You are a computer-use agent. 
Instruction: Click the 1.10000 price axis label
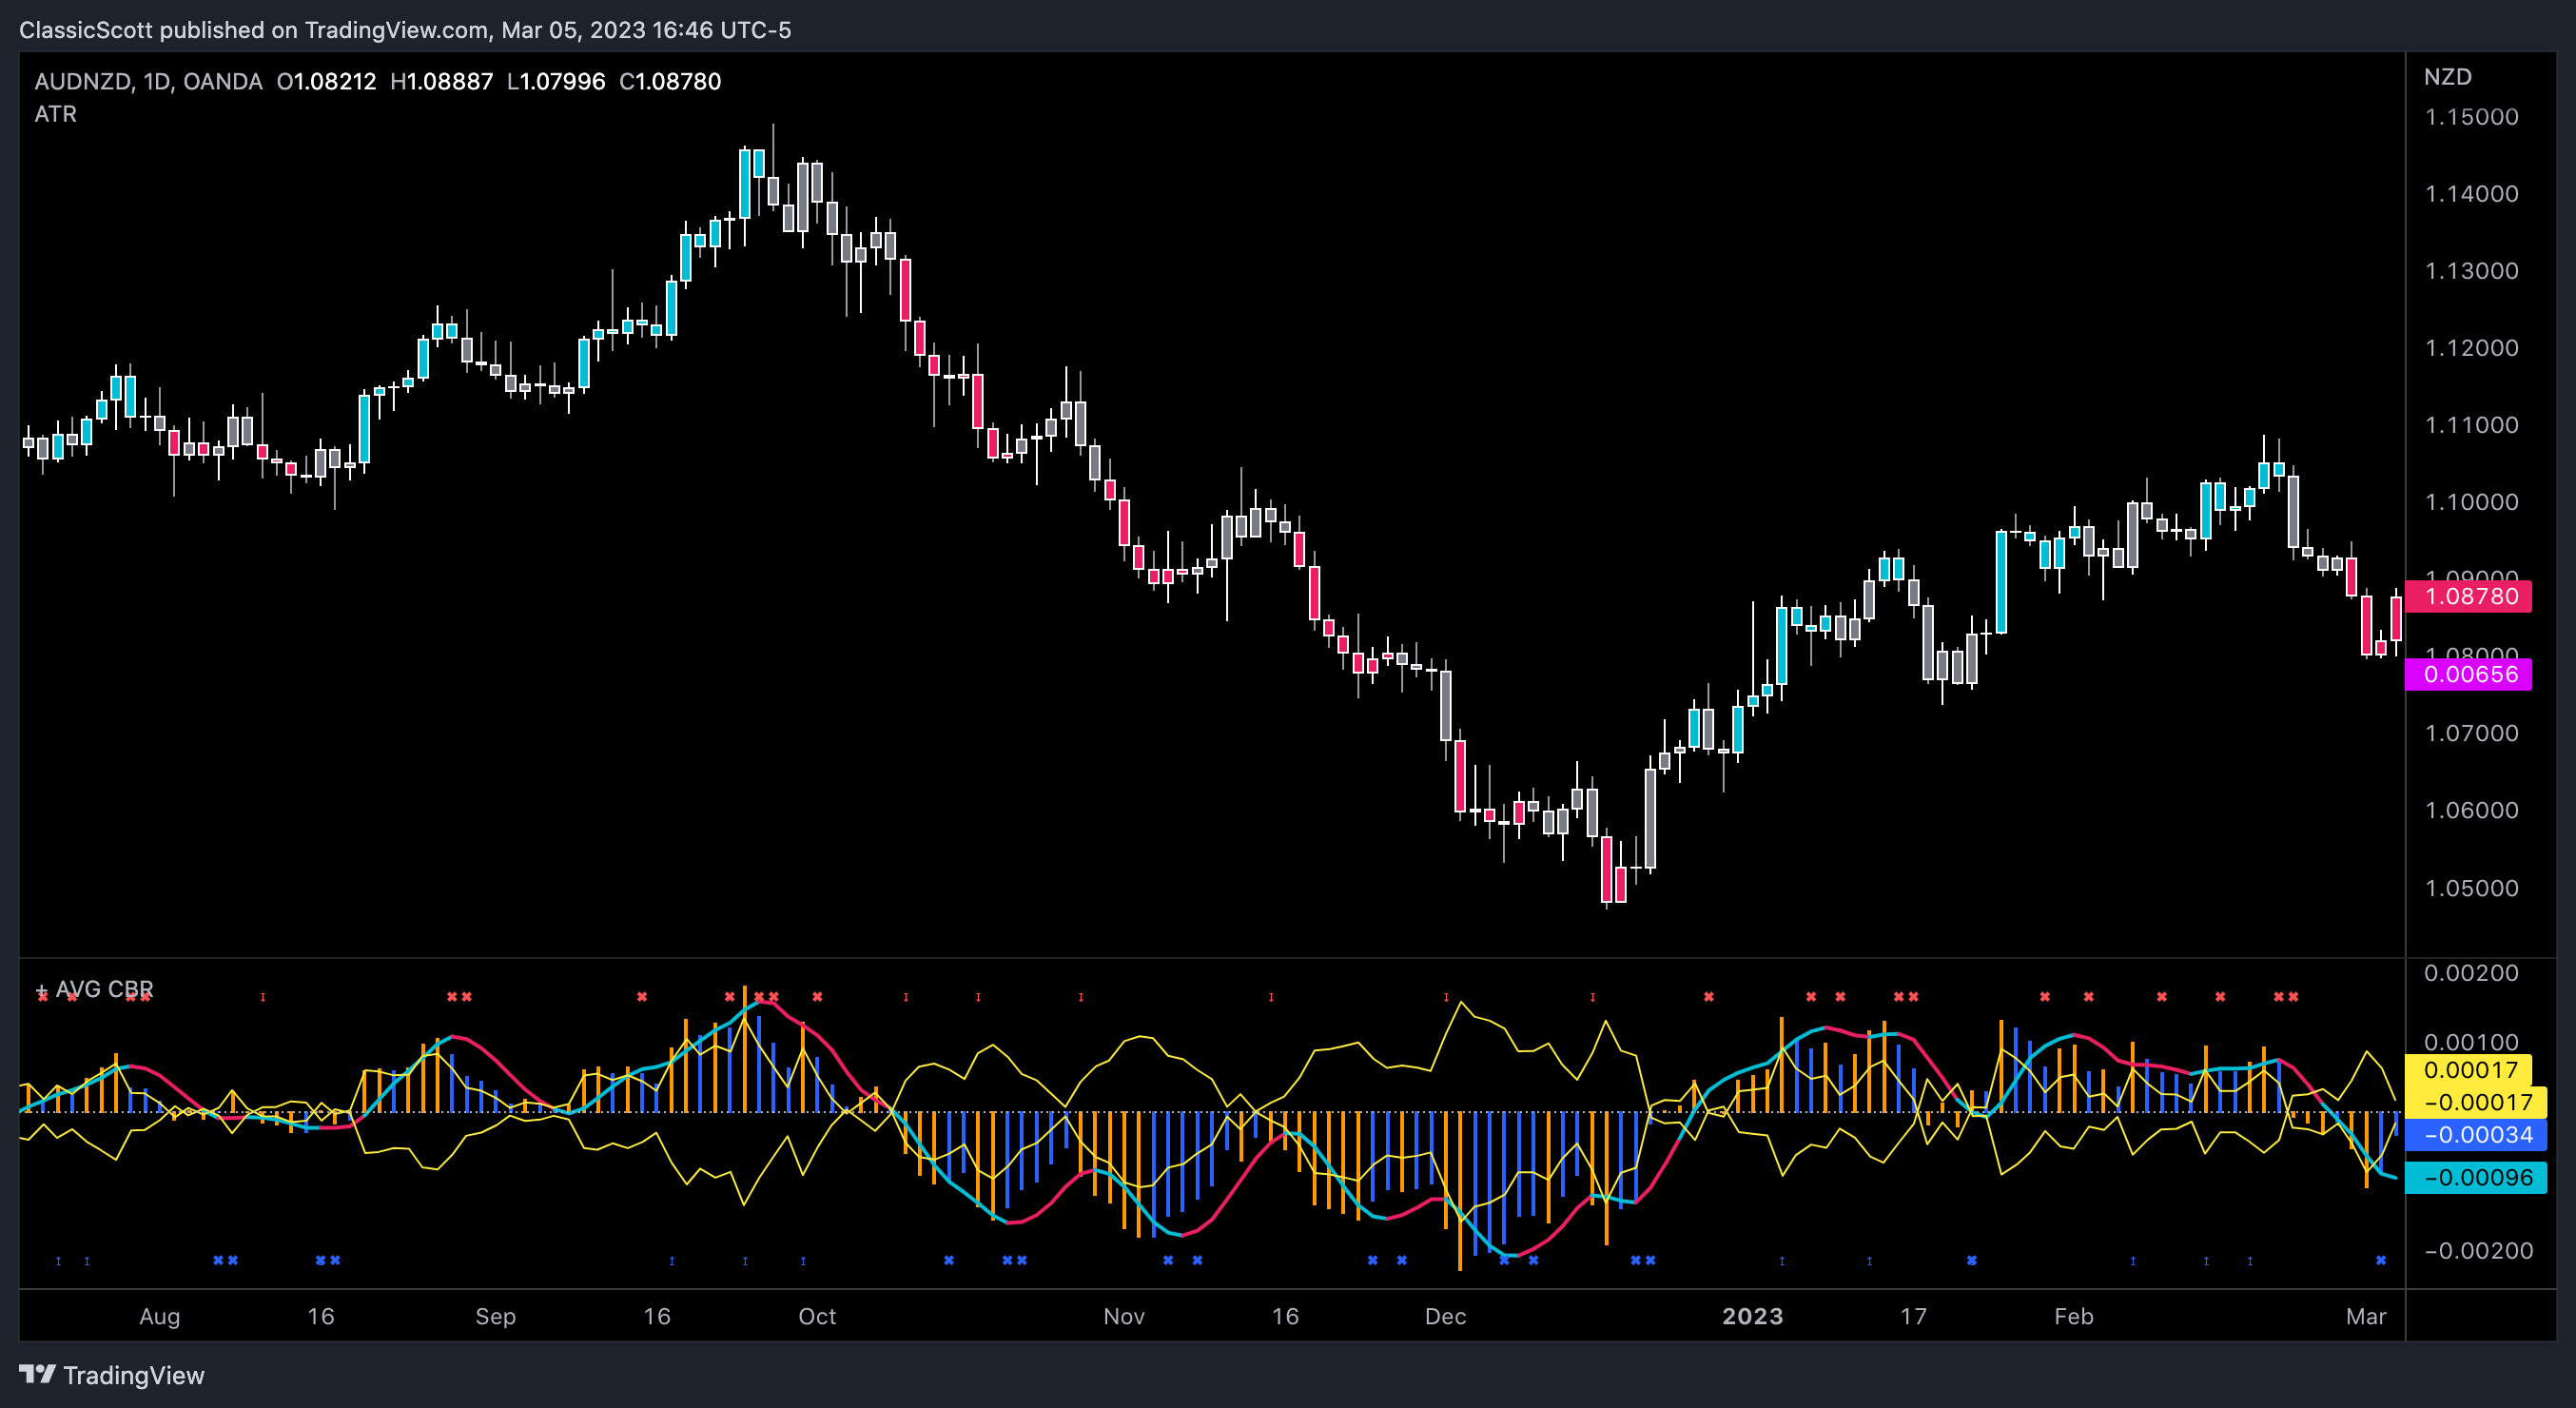[x=2472, y=502]
